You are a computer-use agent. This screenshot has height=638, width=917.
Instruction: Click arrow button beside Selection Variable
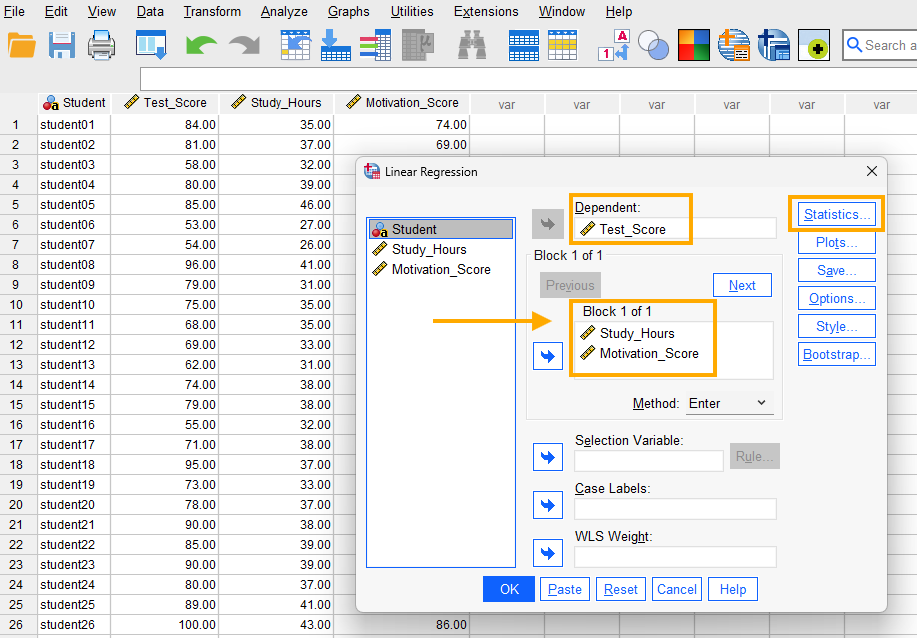tap(547, 457)
